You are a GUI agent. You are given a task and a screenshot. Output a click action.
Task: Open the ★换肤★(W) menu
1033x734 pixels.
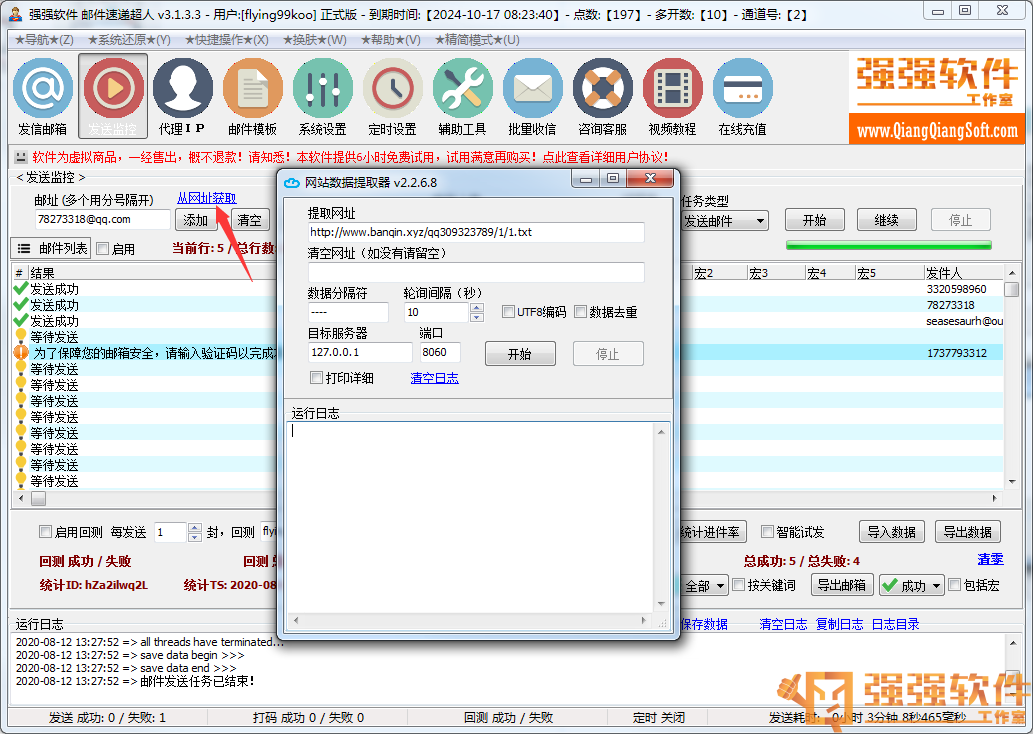coord(315,40)
